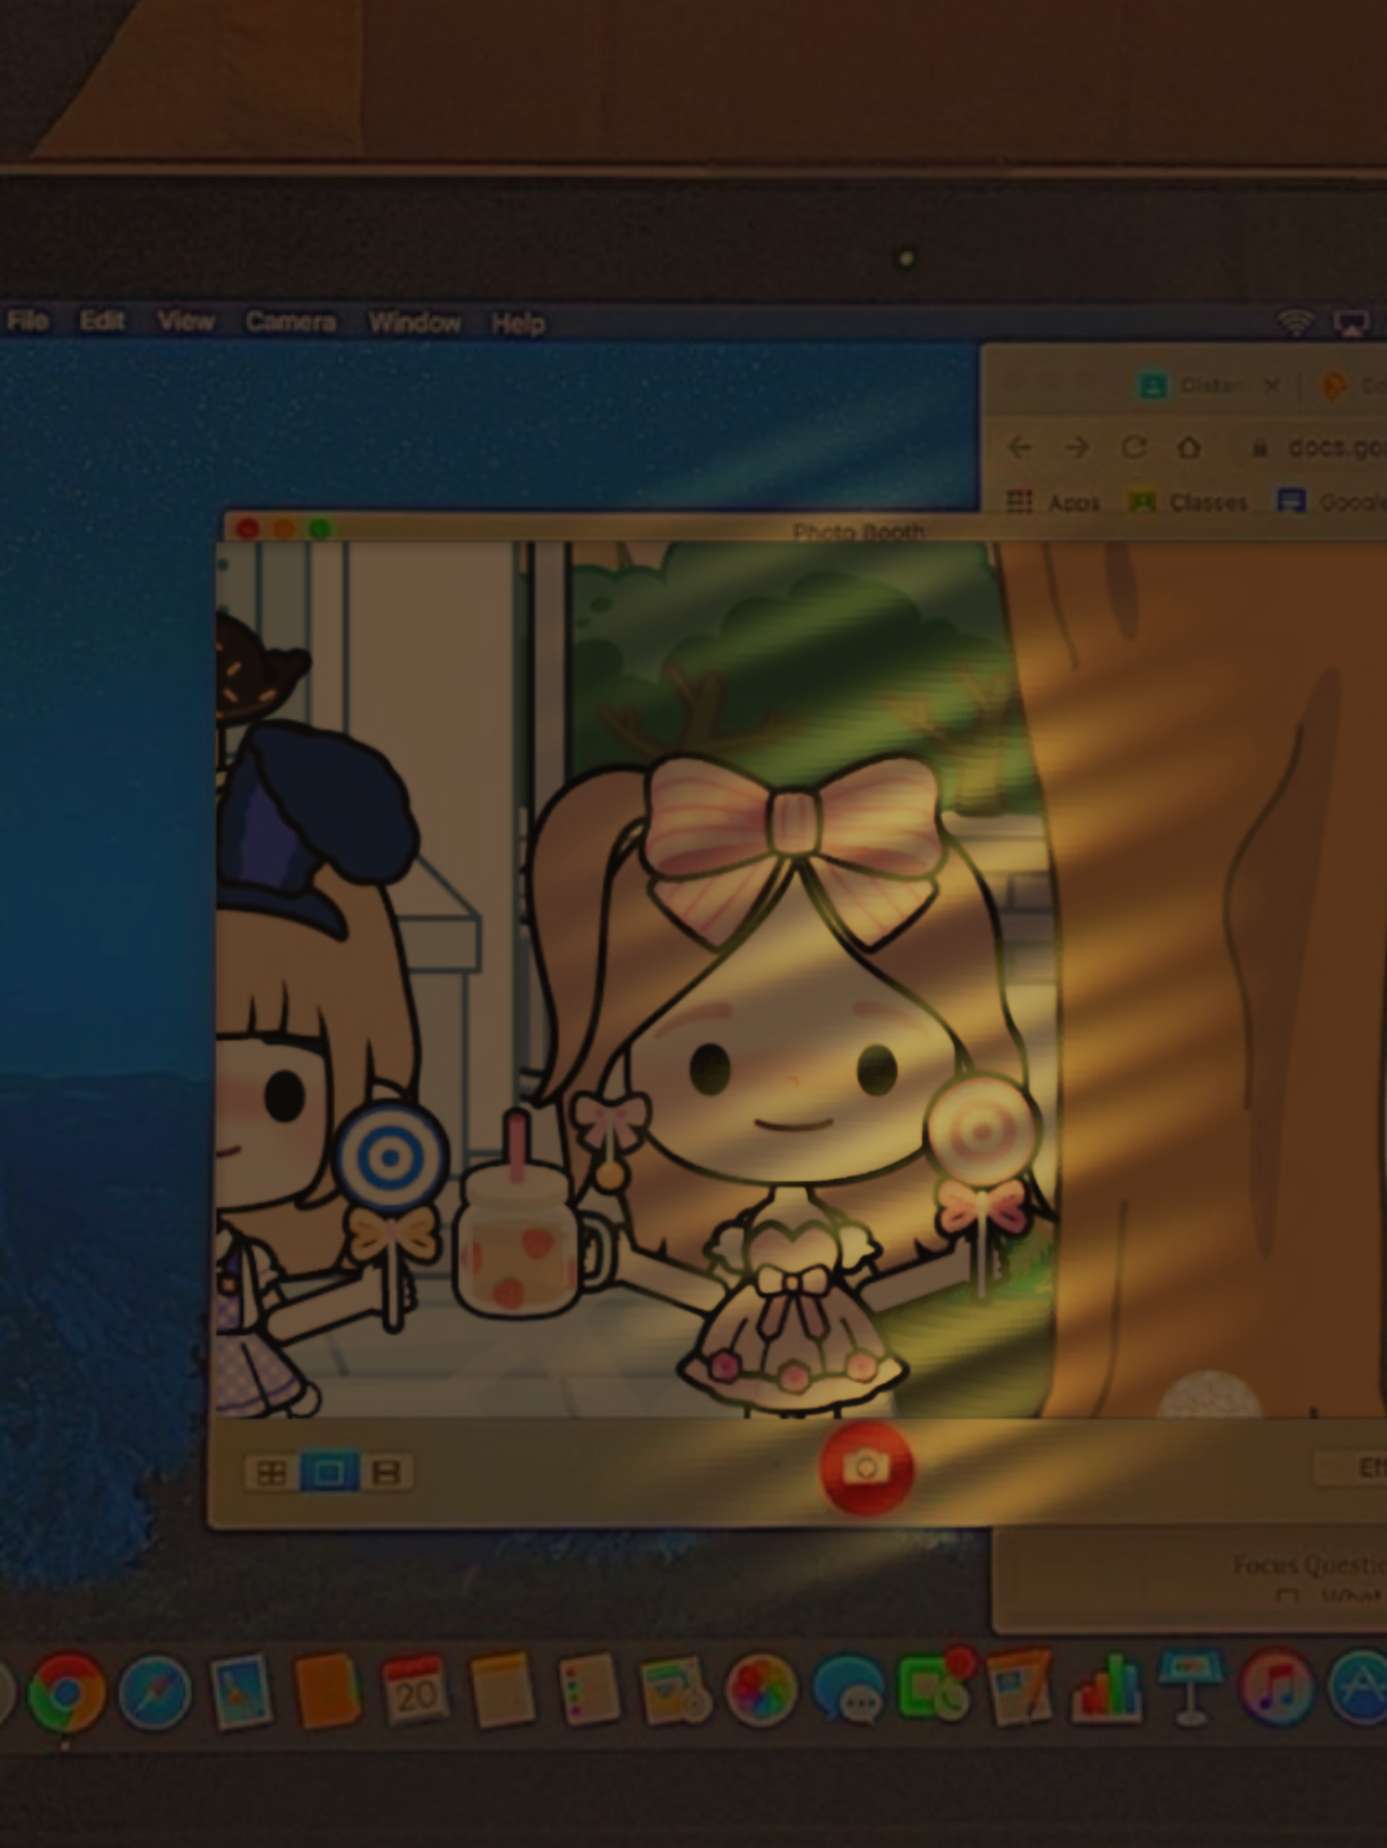
Task: Open Calendar from the Dock
Action: coord(415,1690)
